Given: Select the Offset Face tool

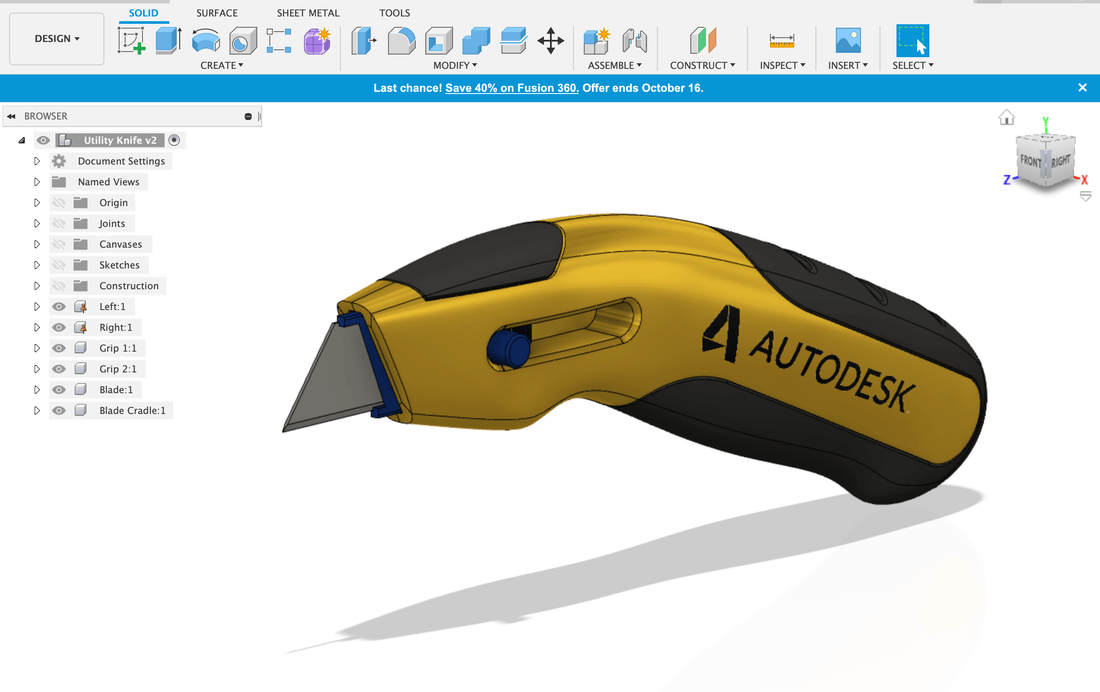Looking at the screenshot, I should pos(514,41).
